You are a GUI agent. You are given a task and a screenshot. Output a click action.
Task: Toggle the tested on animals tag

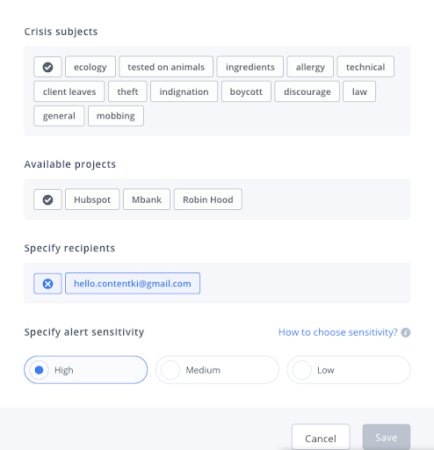pos(166,67)
